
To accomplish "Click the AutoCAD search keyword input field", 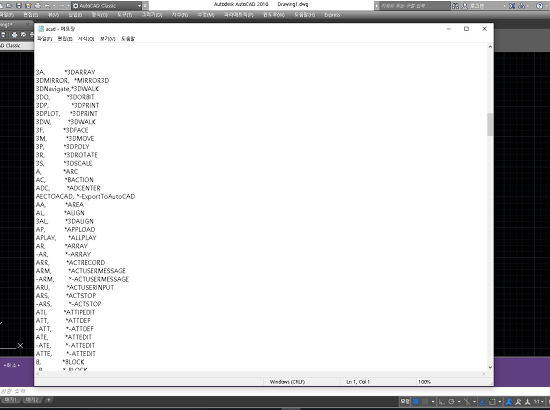I will 415,6.
